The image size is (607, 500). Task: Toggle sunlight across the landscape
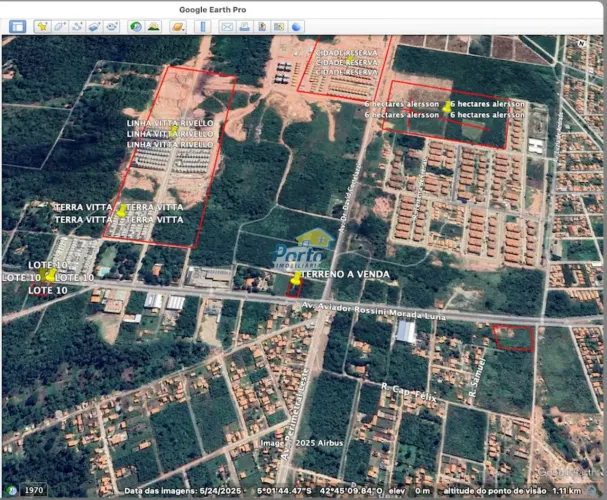[154, 27]
